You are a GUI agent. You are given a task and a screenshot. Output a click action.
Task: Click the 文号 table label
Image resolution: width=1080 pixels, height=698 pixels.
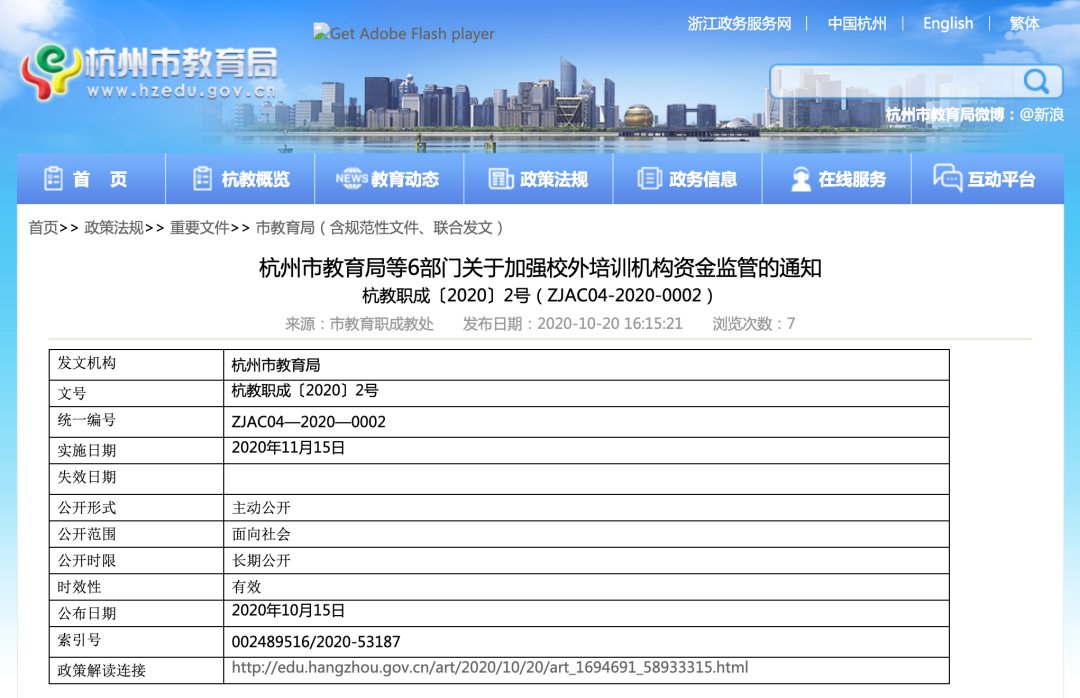[x=72, y=393]
